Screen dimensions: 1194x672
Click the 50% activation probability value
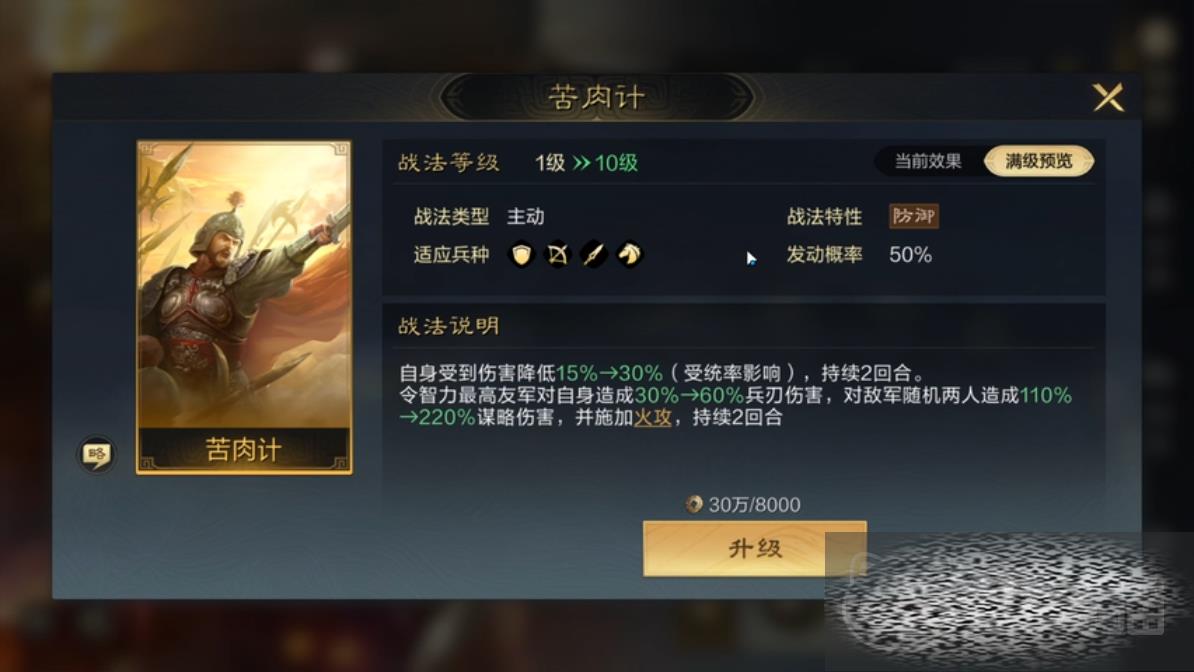coord(910,254)
